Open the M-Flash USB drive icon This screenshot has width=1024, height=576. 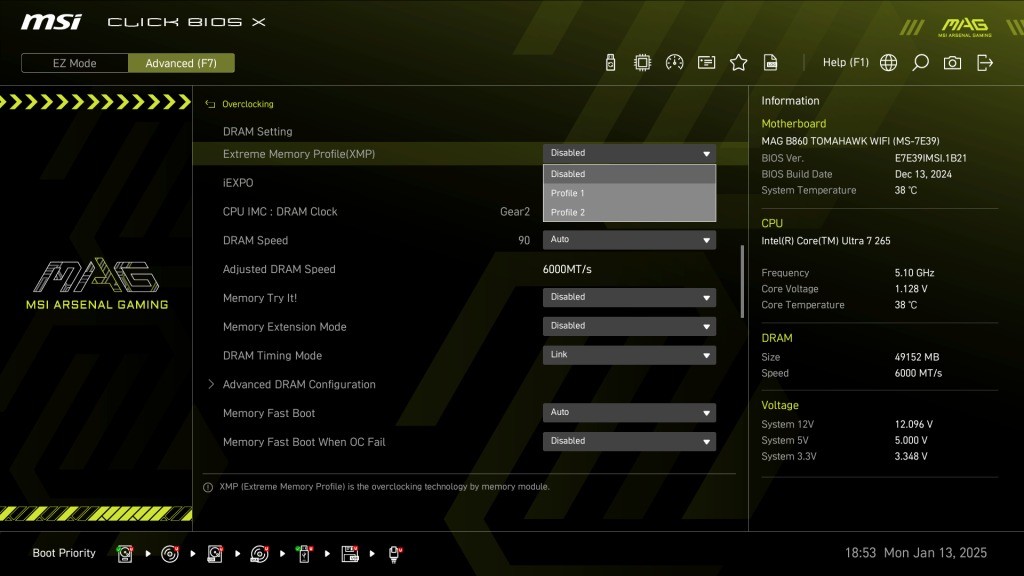(x=611, y=63)
